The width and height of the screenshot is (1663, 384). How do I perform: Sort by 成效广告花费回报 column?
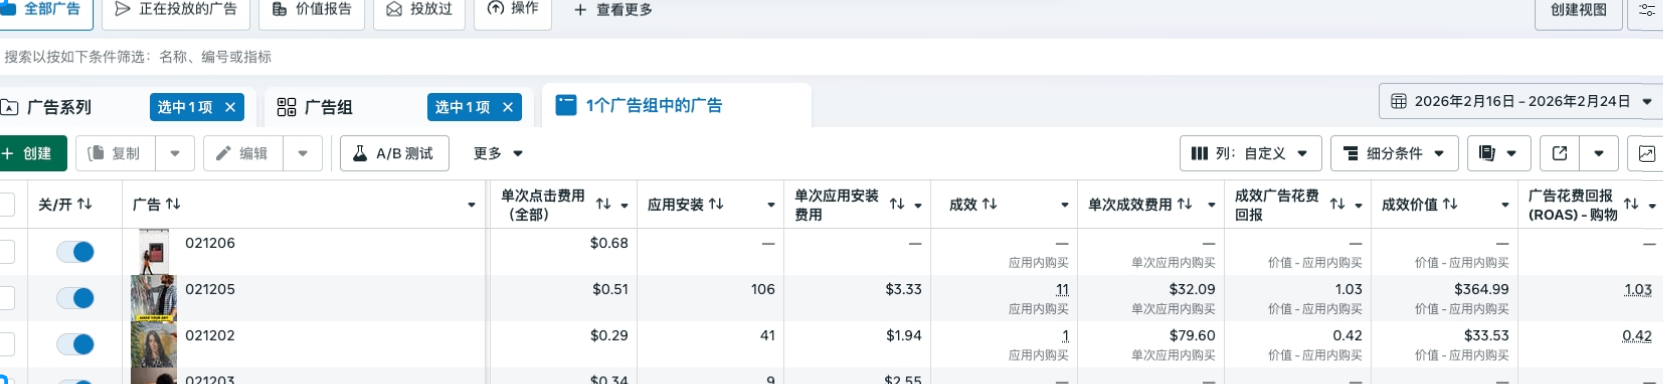pyautogui.click(x=1337, y=204)
